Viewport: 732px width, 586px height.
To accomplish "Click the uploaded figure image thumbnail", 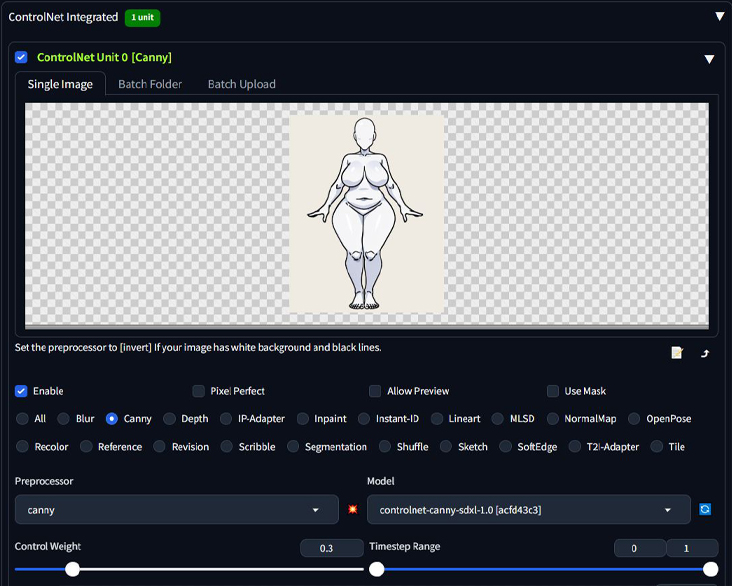I will click(366, 213).
